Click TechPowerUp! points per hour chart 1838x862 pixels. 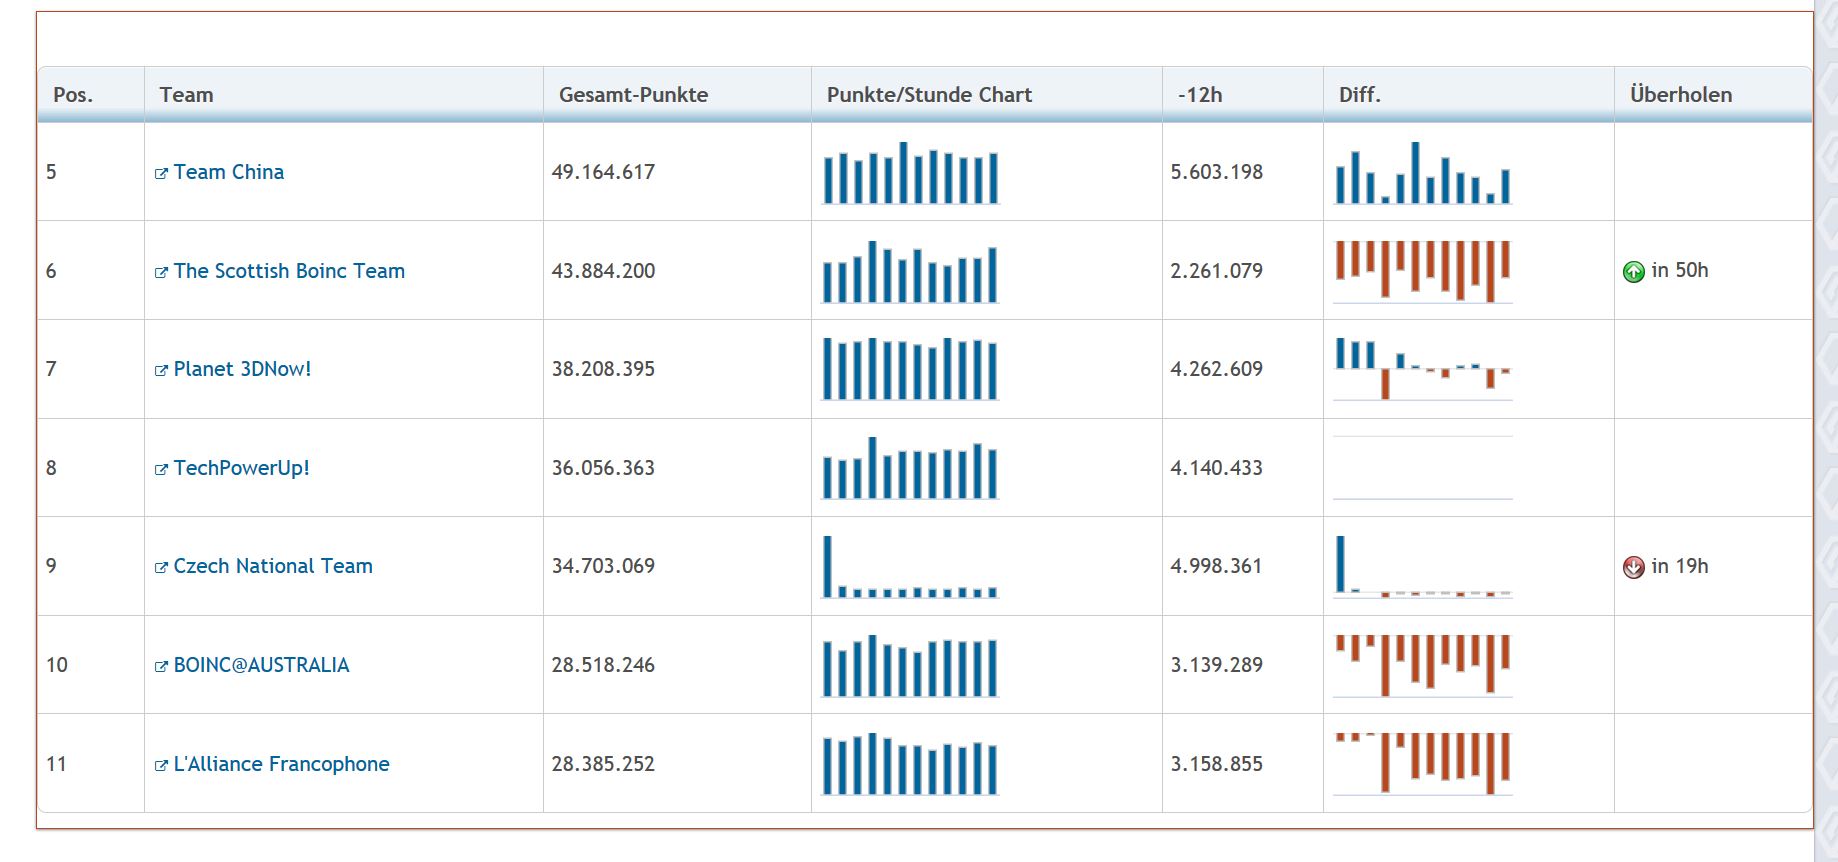[910, 468]
